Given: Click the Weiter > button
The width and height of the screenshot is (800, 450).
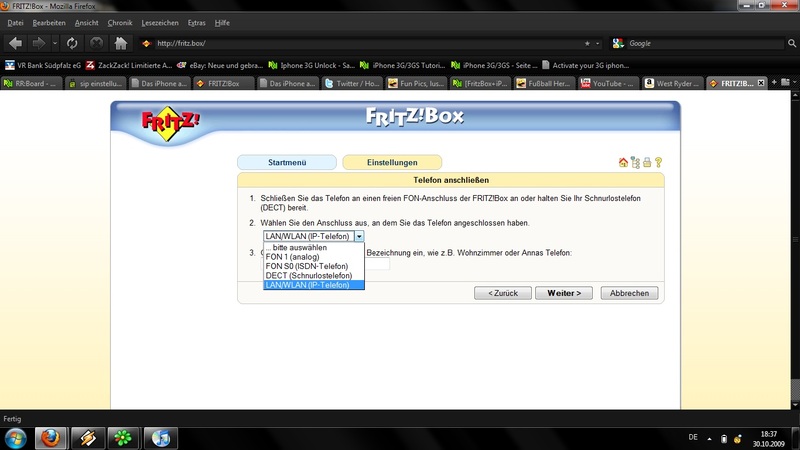Looking at the screenshot, I should coord(564,293).
